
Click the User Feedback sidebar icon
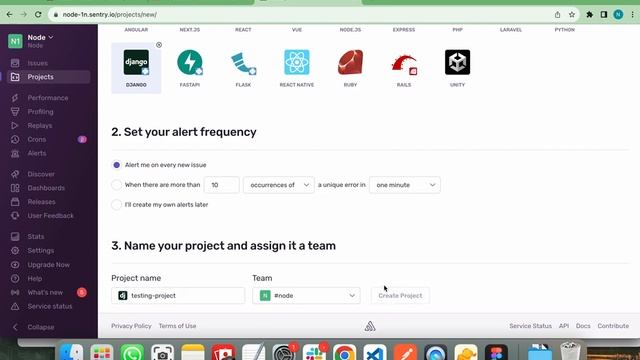pyautogui.click(x=15, y=216)
